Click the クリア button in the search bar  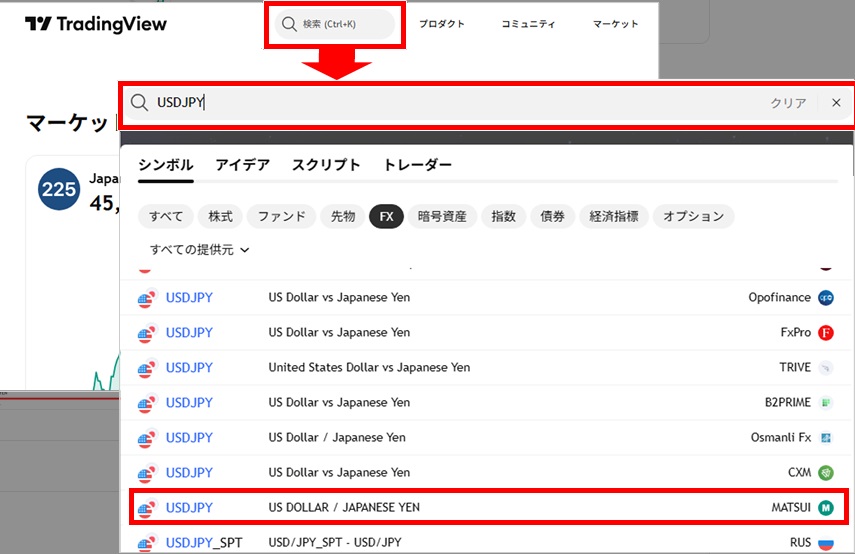point(788,103)
